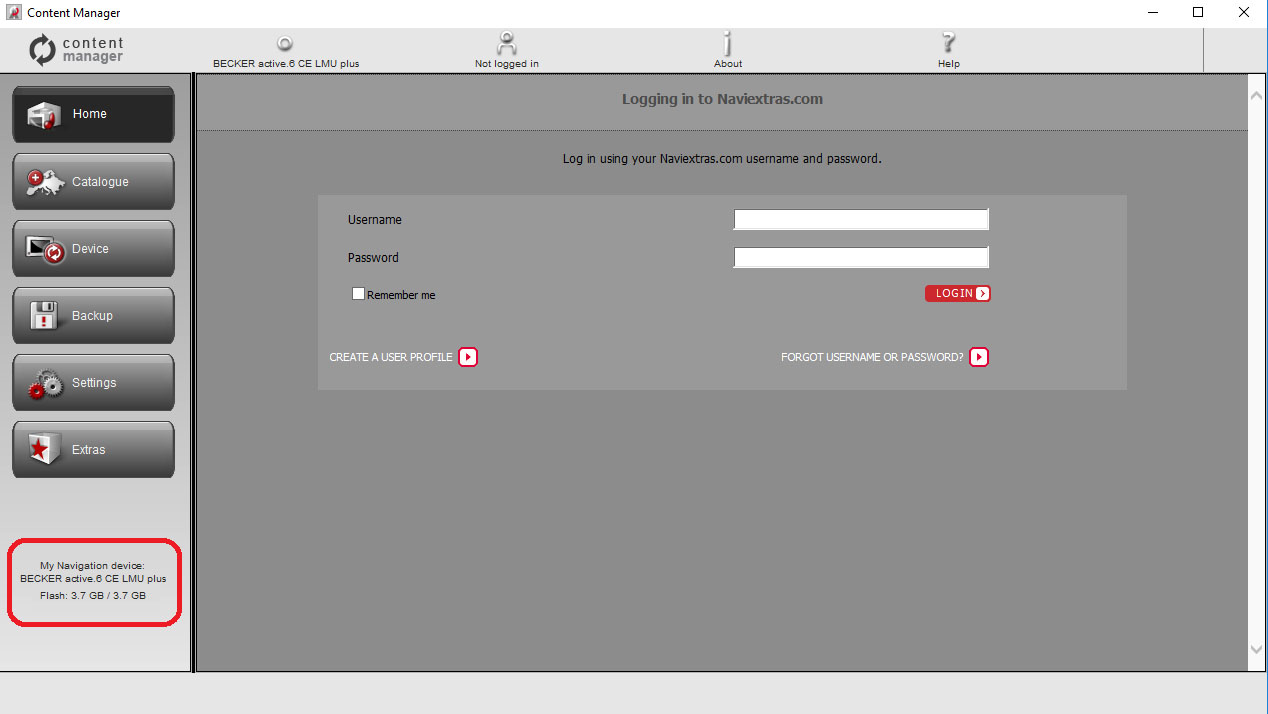Open Help question mark icon
1268x714 pixels.
tap(949, 43)
